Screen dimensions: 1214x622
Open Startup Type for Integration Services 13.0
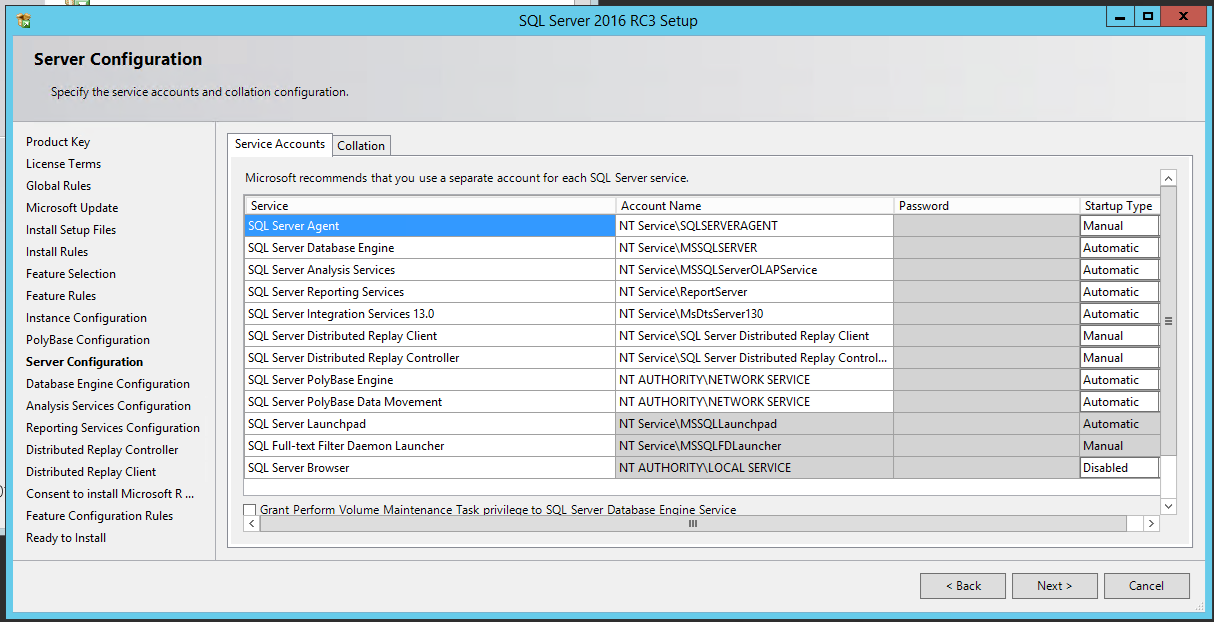coord(1119,314)
